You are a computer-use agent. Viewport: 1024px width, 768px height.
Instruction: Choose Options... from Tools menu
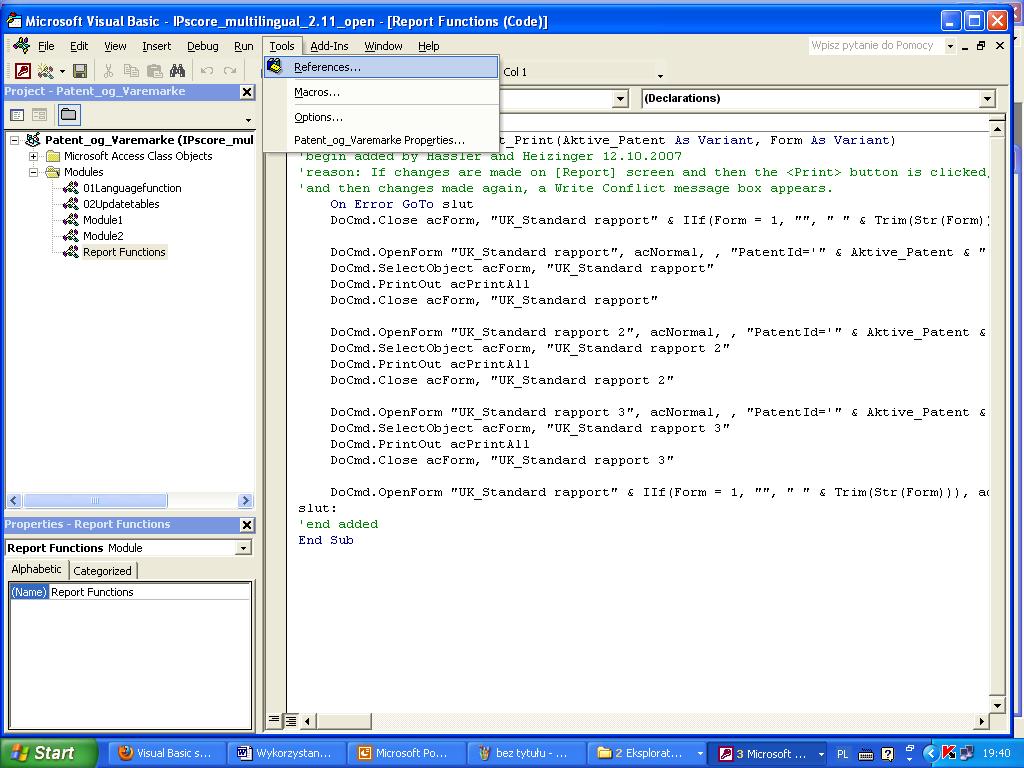381,118
